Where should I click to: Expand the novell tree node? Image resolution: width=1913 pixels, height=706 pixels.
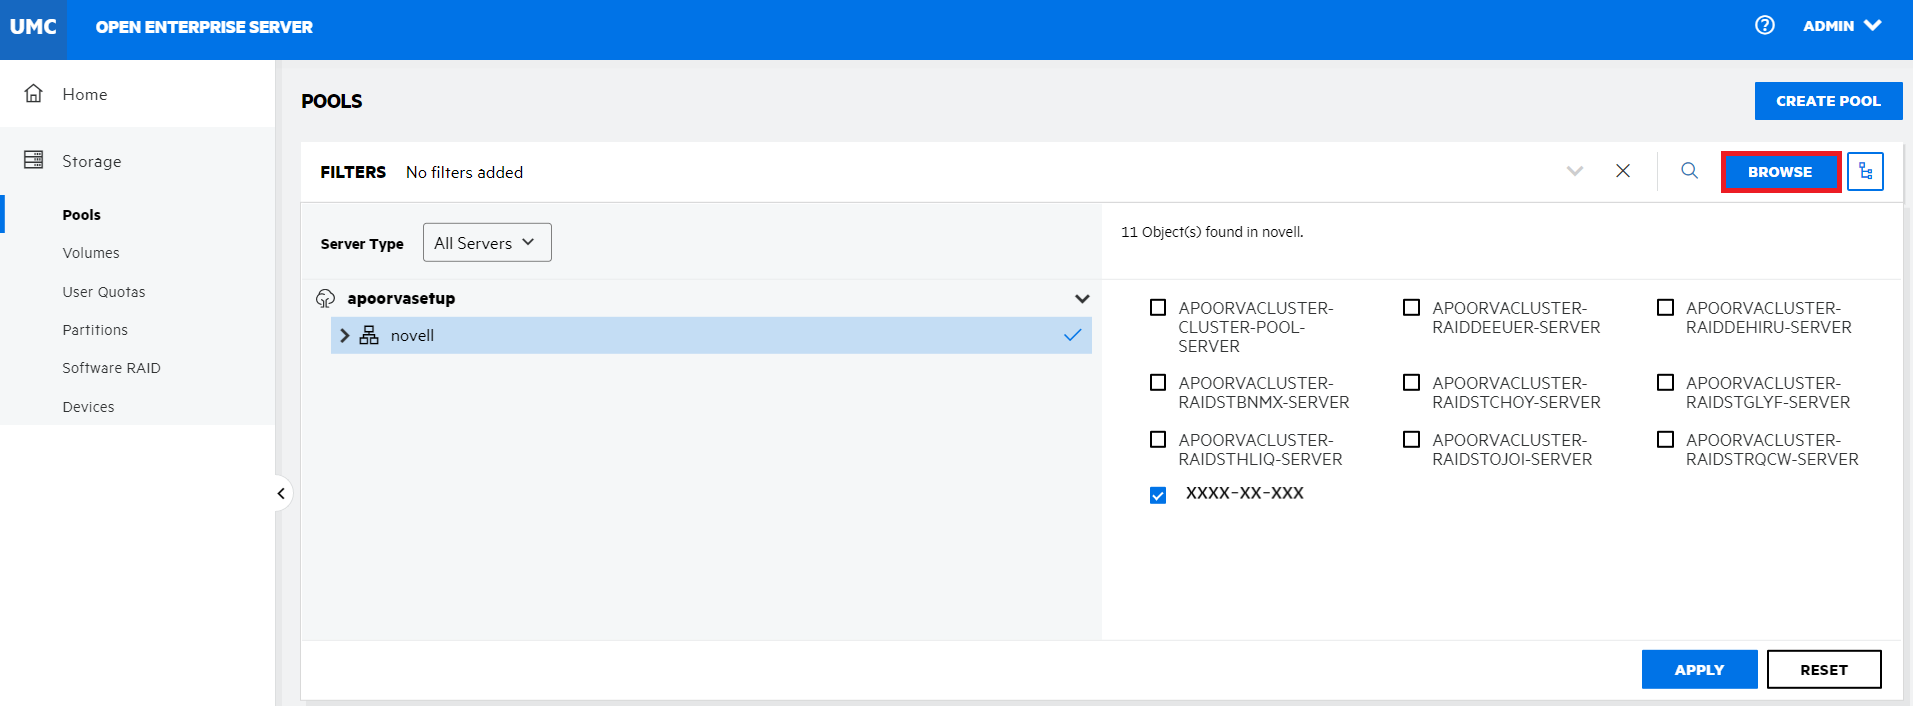(345, 336)
